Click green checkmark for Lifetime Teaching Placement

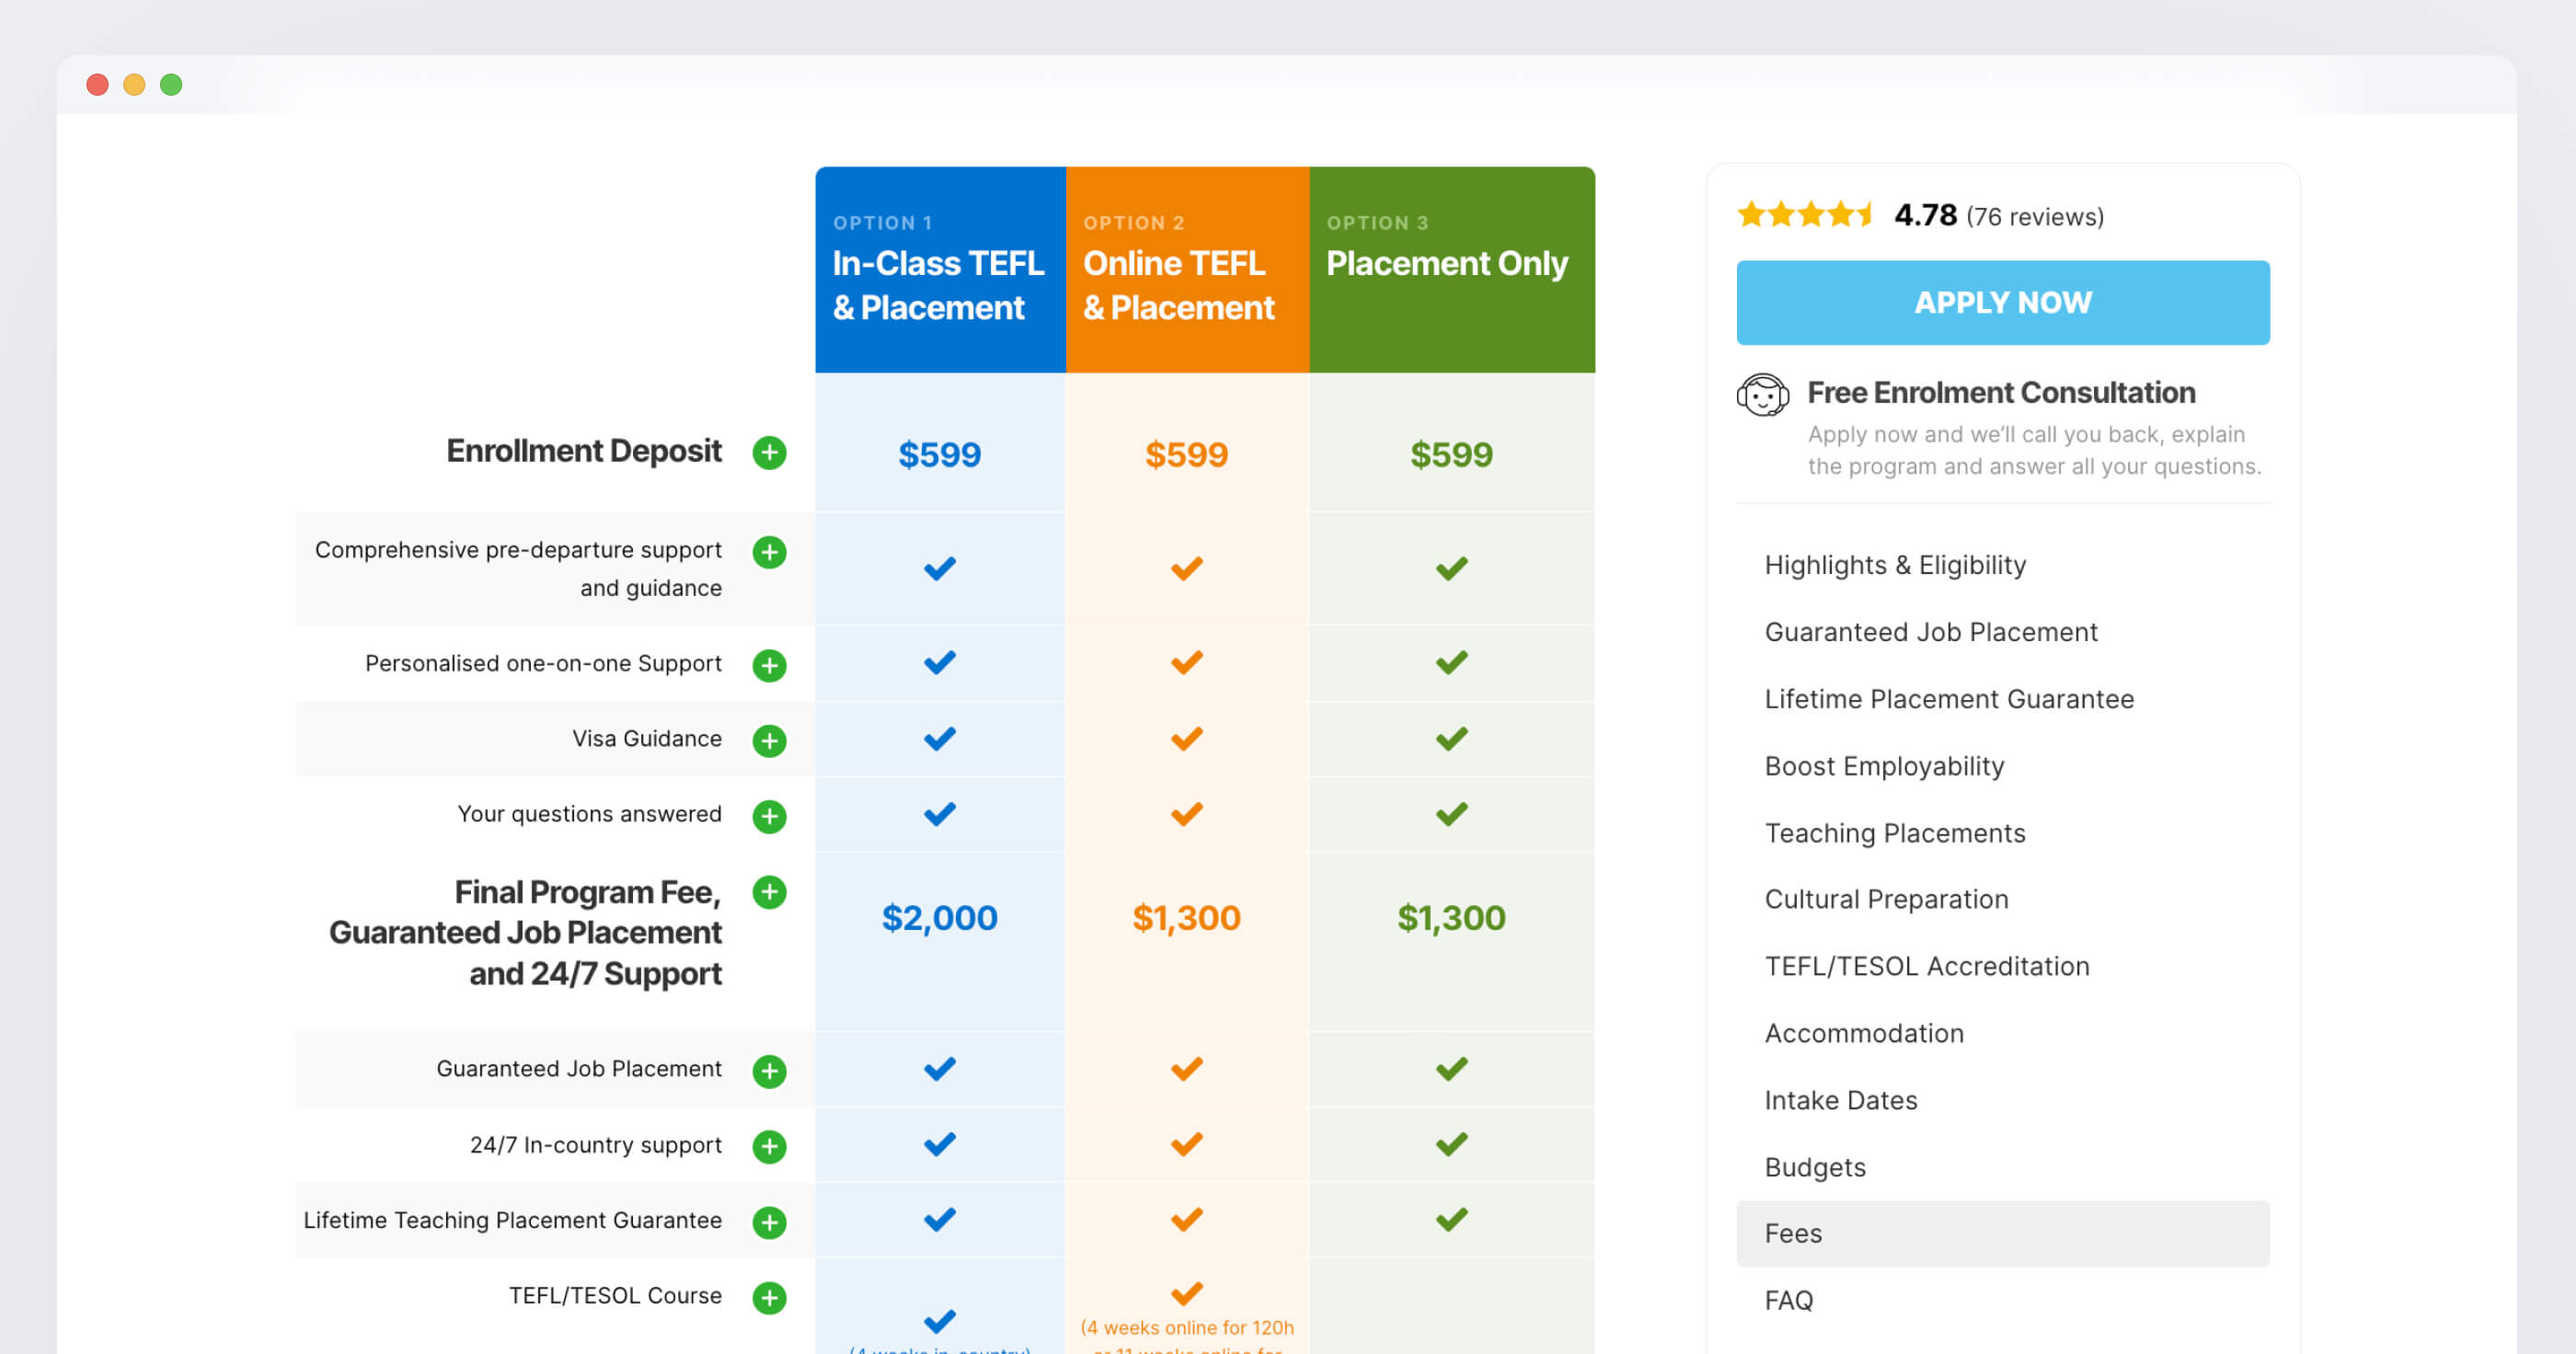pos(1451,1220)
